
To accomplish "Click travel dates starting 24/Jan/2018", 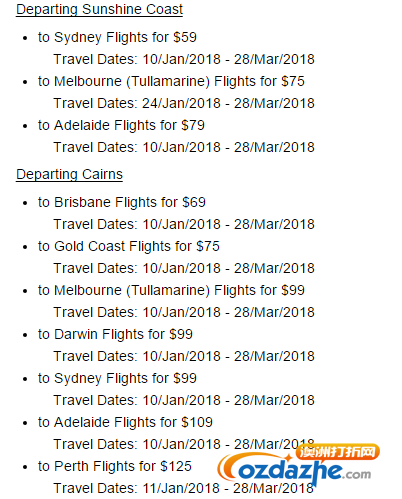I will (x=184, y=103).
